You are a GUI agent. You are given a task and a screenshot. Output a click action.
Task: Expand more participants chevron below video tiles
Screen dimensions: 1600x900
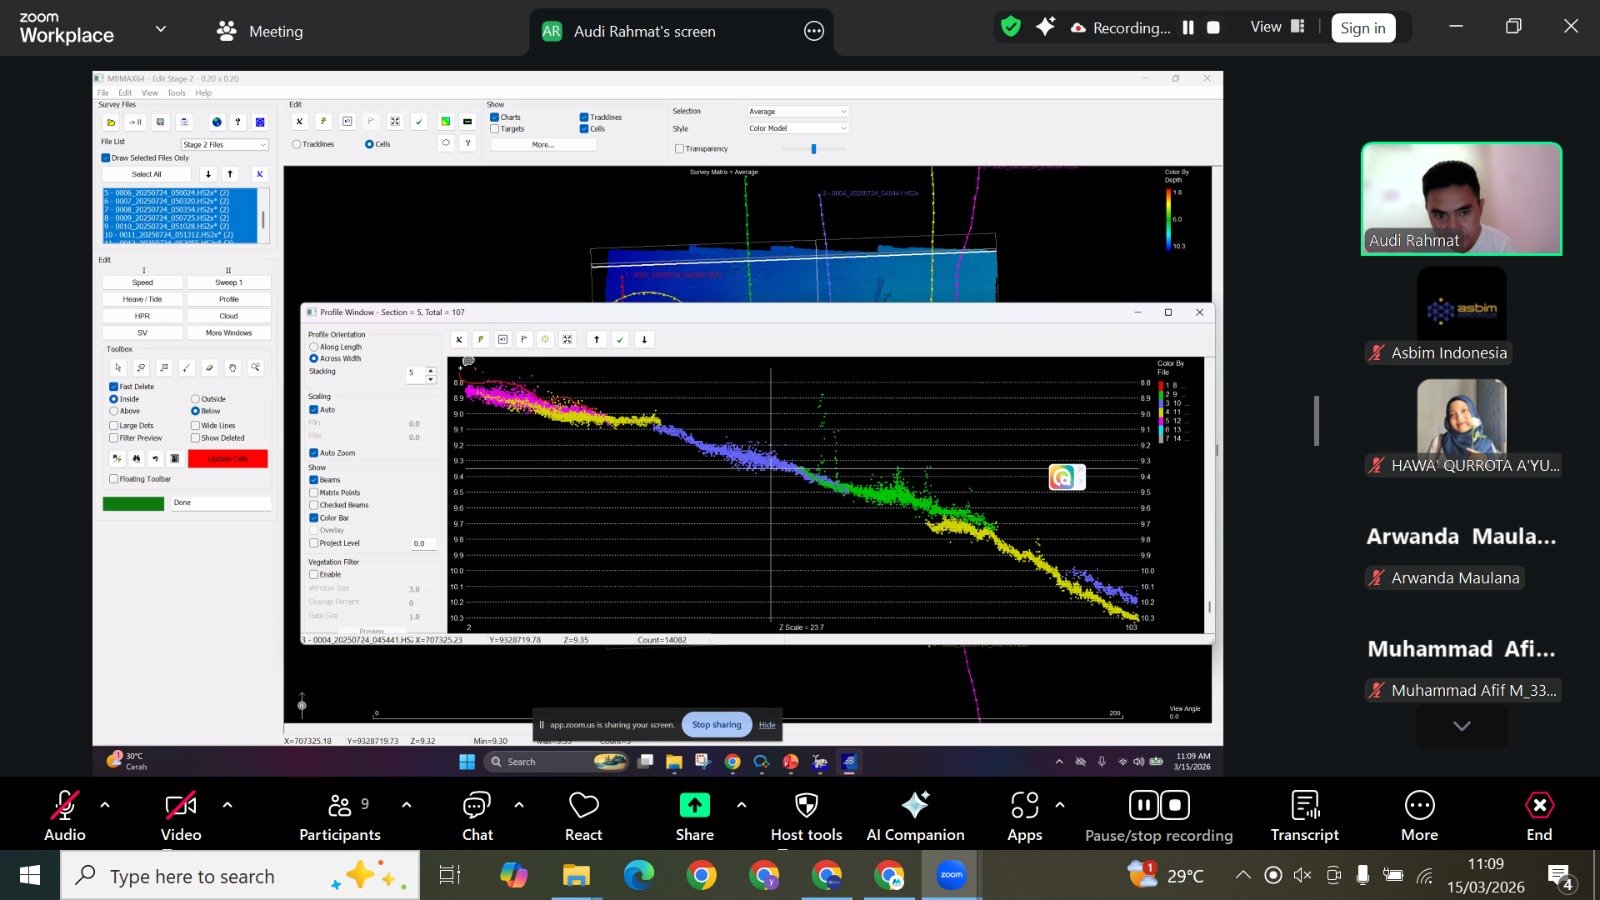pos(1461,726)
